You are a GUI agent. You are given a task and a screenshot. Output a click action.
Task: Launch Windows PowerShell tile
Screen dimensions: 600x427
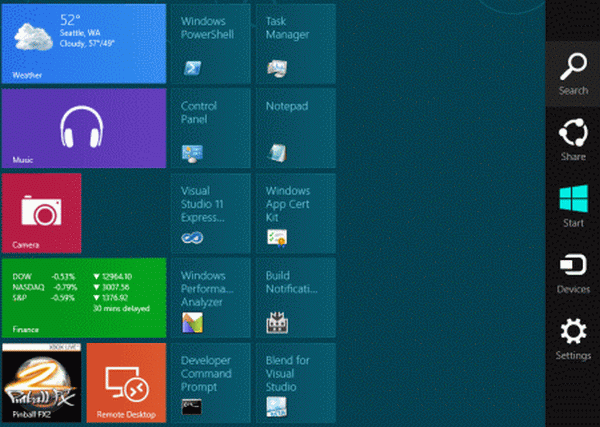(211, 44)
